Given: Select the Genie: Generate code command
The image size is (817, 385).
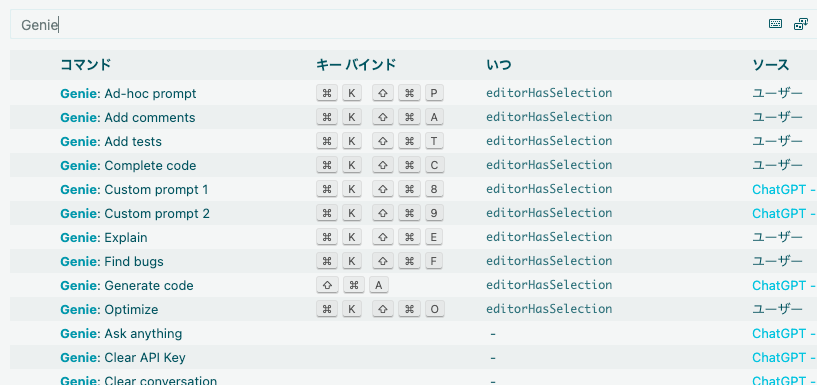Looking at the screenshot, I should [127, 285].
